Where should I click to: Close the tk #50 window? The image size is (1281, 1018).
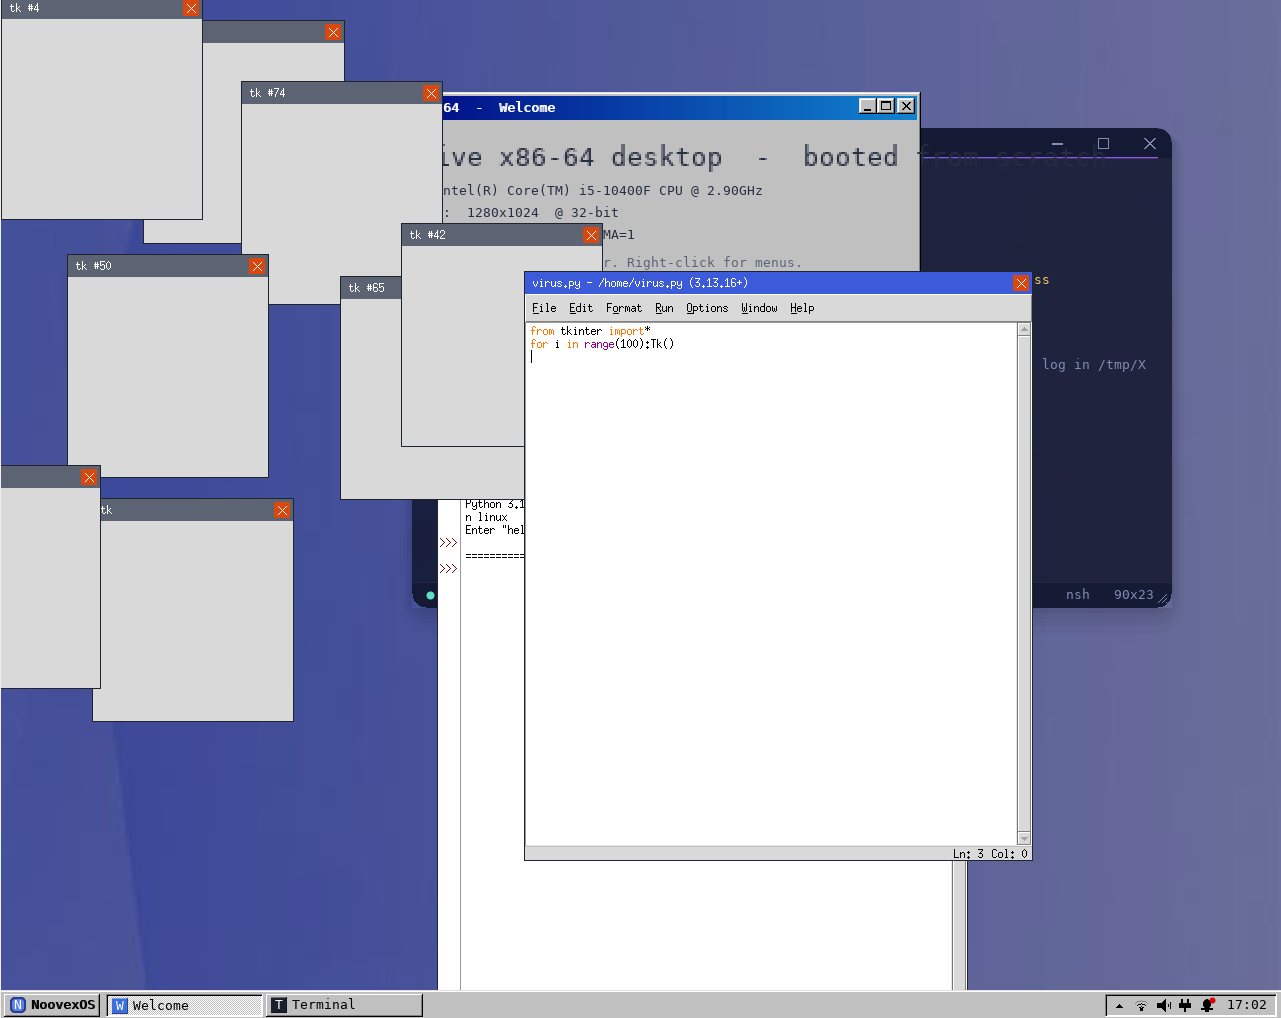(257, 266)
